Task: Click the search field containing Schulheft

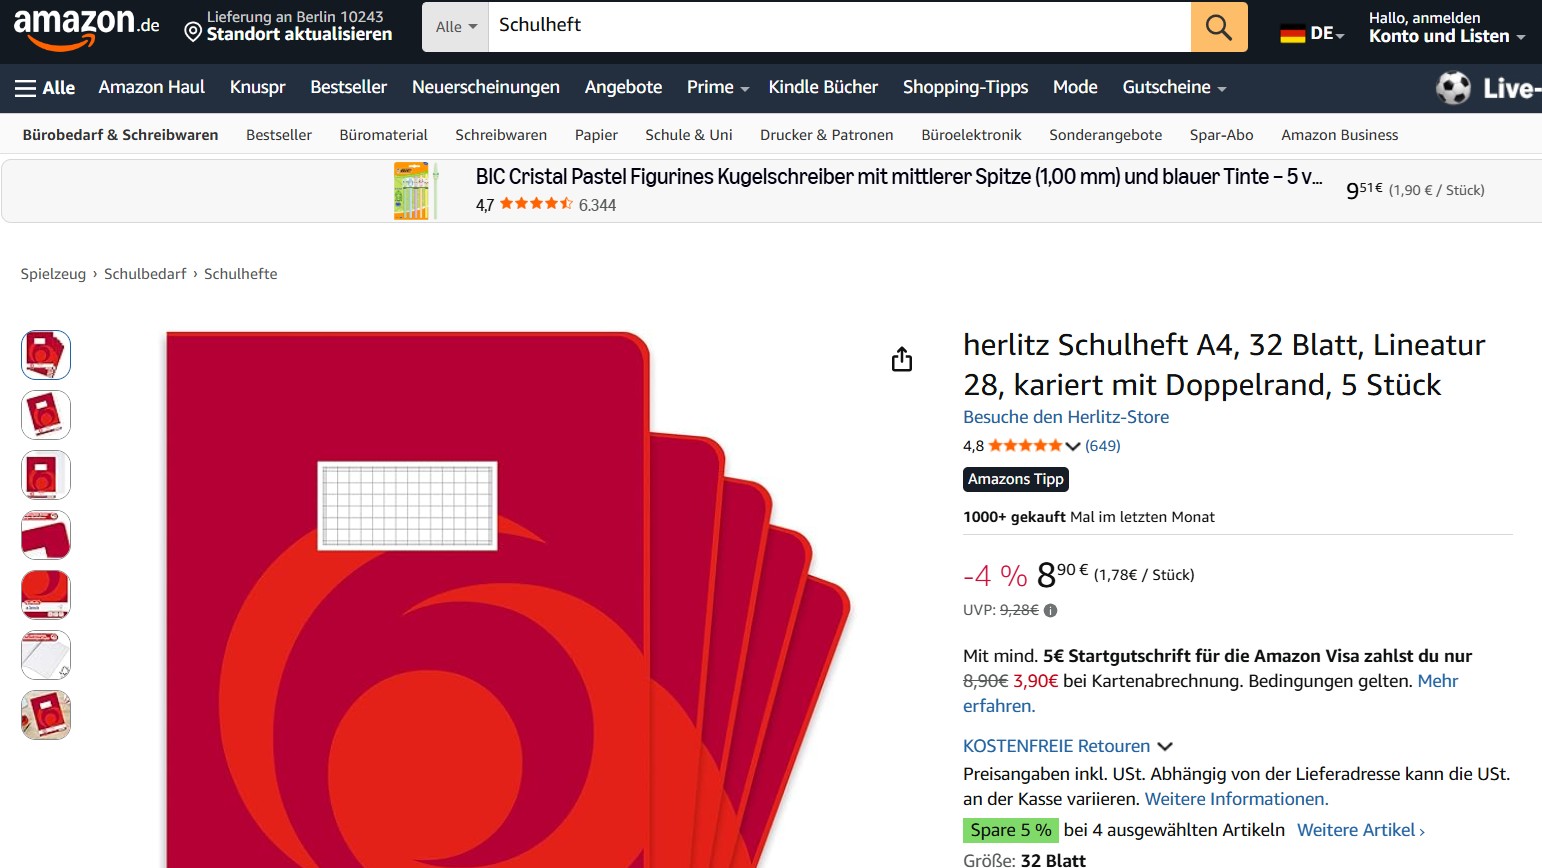Action: click(839, 27)
